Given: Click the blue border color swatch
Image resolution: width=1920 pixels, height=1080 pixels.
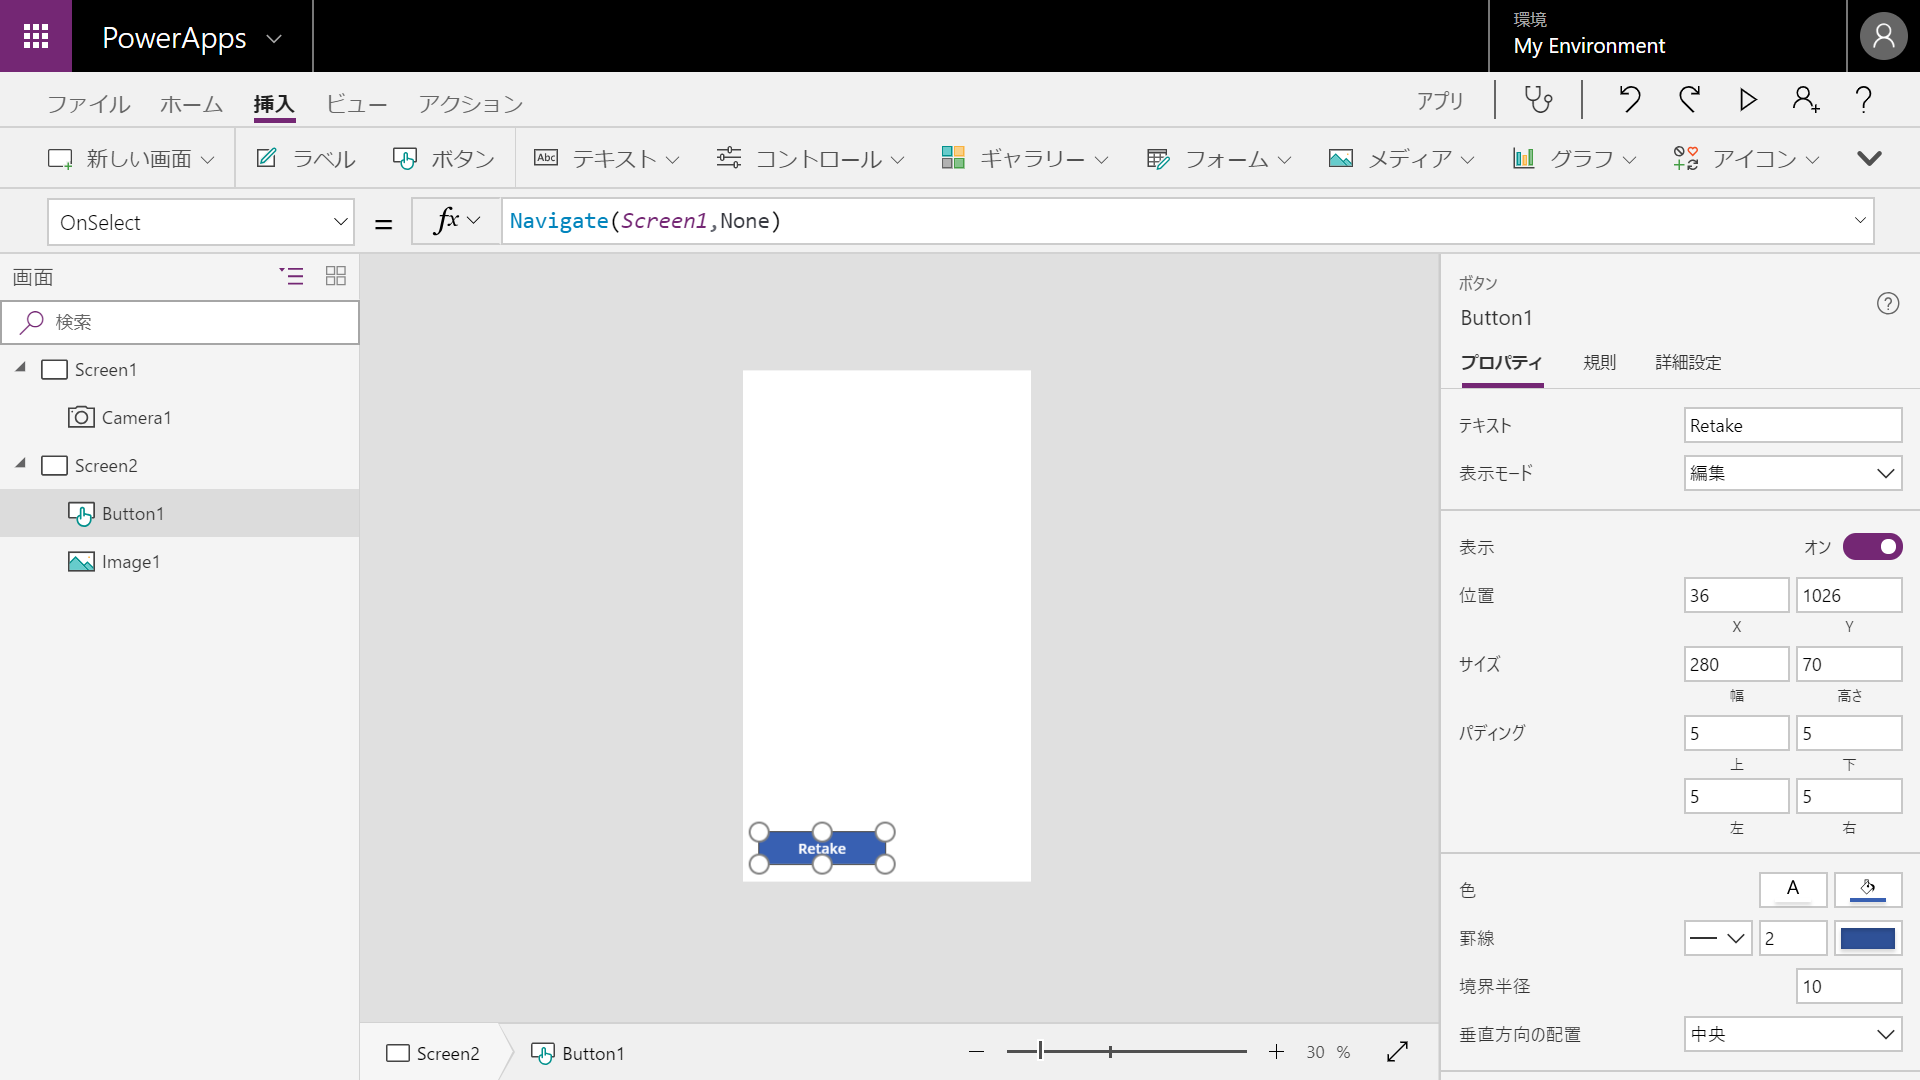Looking at the screenshot, I should (x=1867, y=938).
